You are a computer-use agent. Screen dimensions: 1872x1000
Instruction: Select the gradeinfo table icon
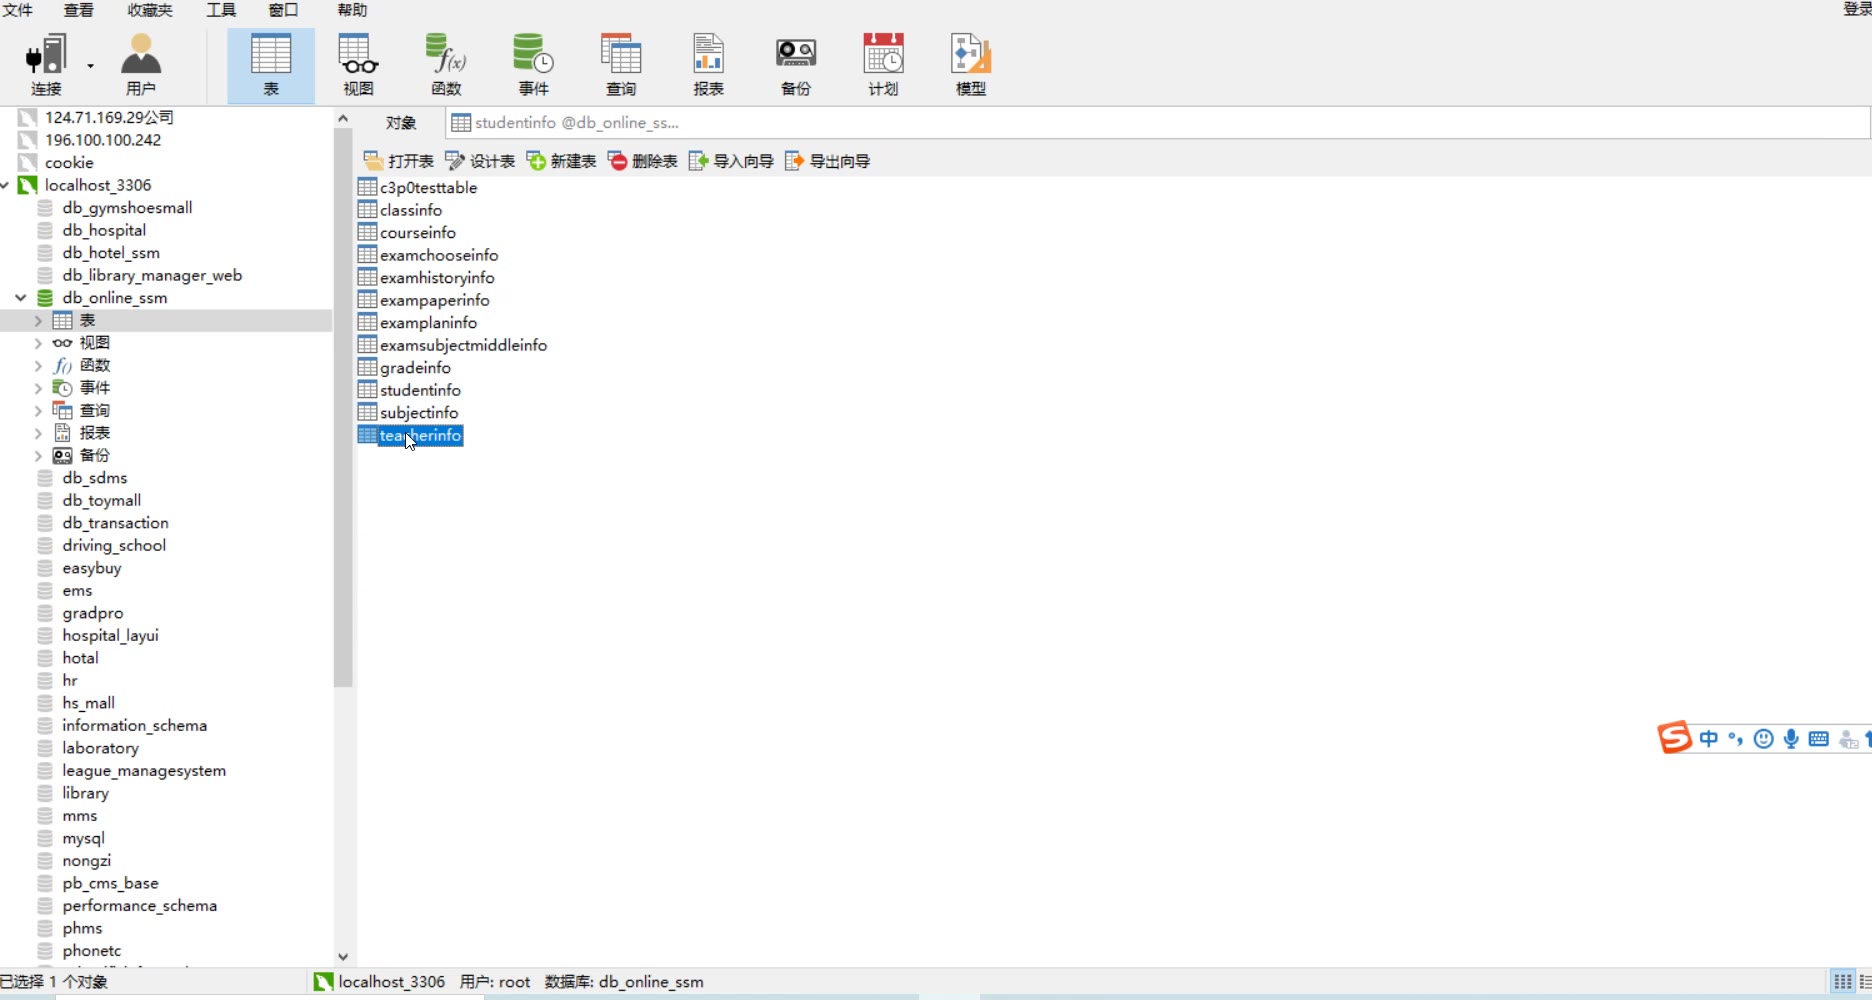coord(367,367)
